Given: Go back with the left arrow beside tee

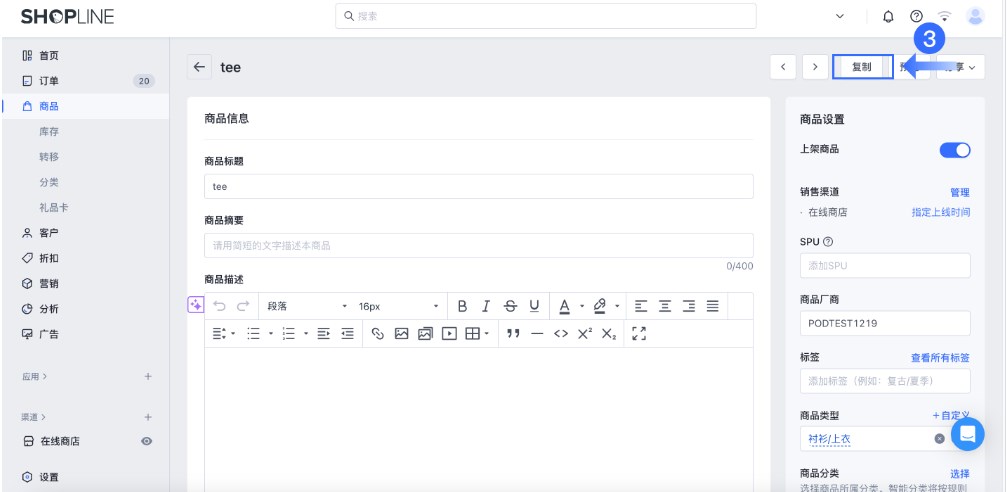Looking at the screenshot, I should (199, 67).
